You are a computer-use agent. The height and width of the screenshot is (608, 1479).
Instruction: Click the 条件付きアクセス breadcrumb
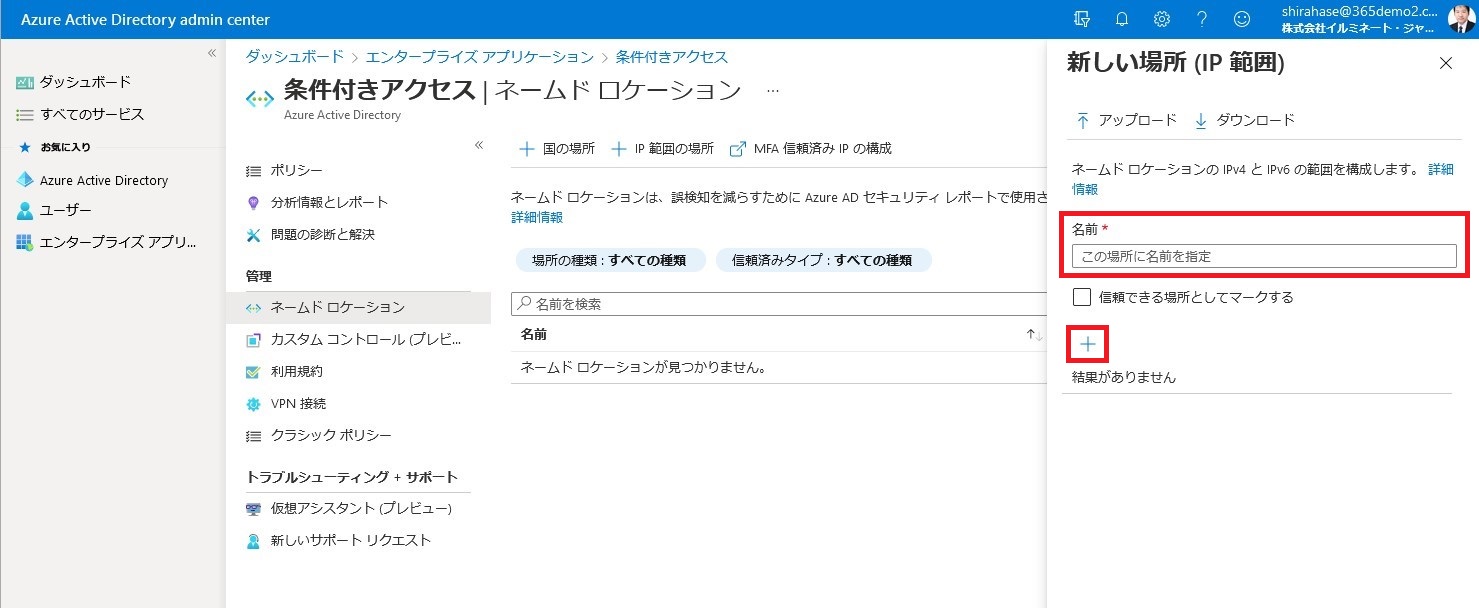click(x=672, y=57)
